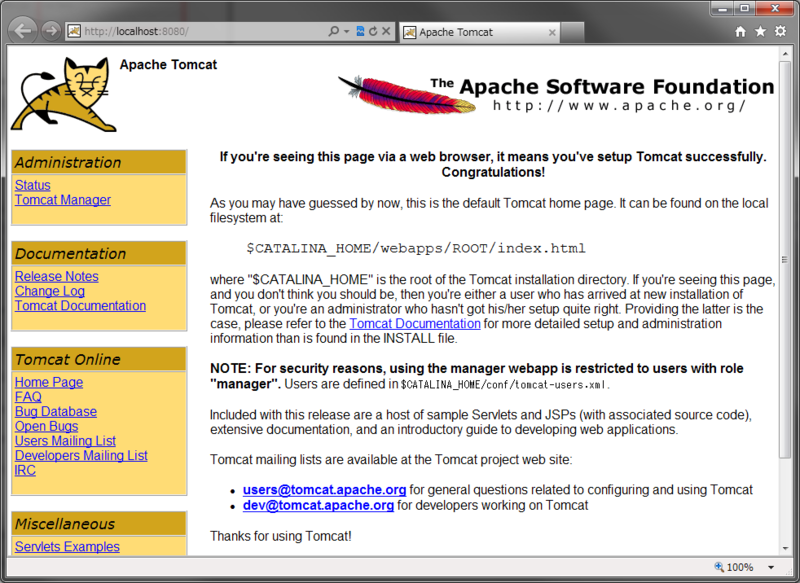Open the Bug Database link
Screen dimensions: 800x583
click(x=56, y=412)
